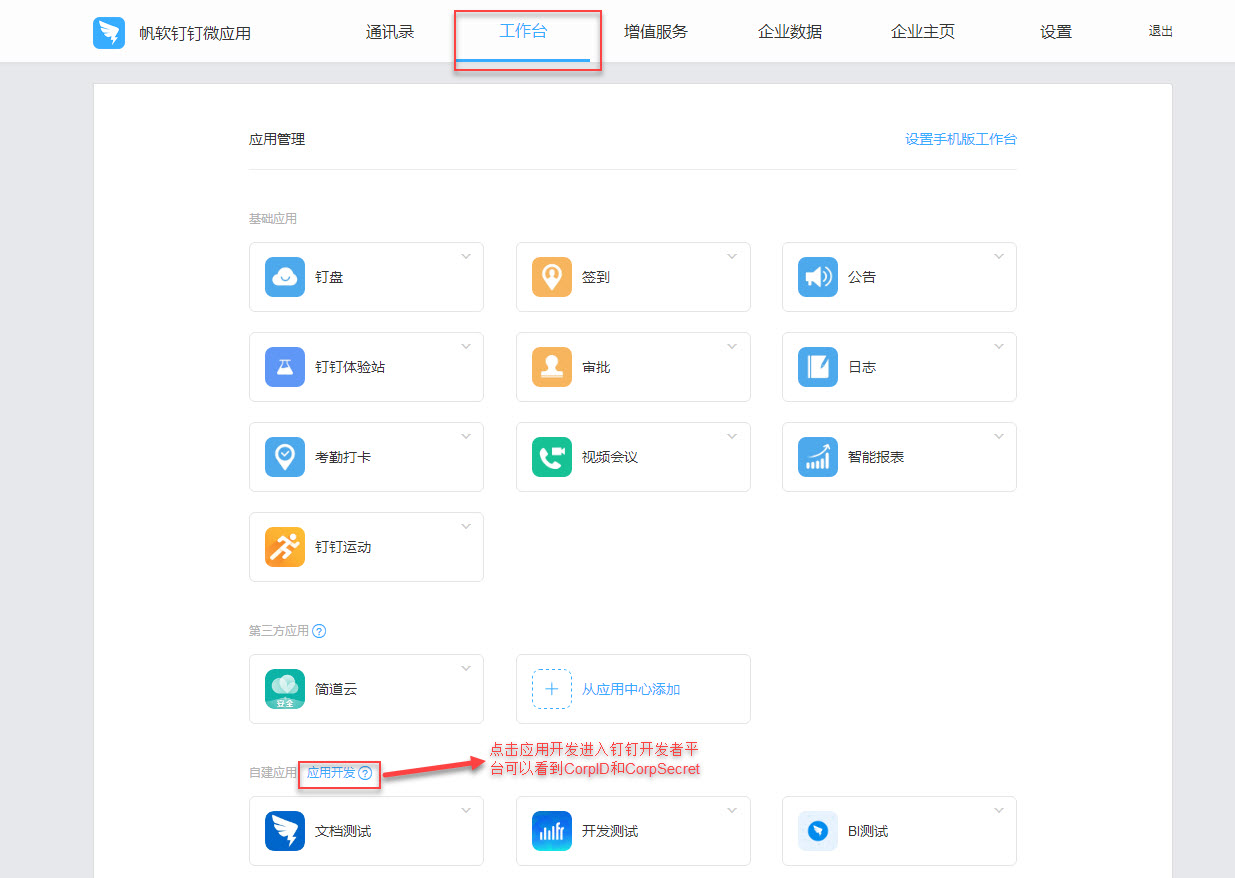
Task: Click the 第三方应用 section label
Action: pyautogui.click(x=279, y=631)
